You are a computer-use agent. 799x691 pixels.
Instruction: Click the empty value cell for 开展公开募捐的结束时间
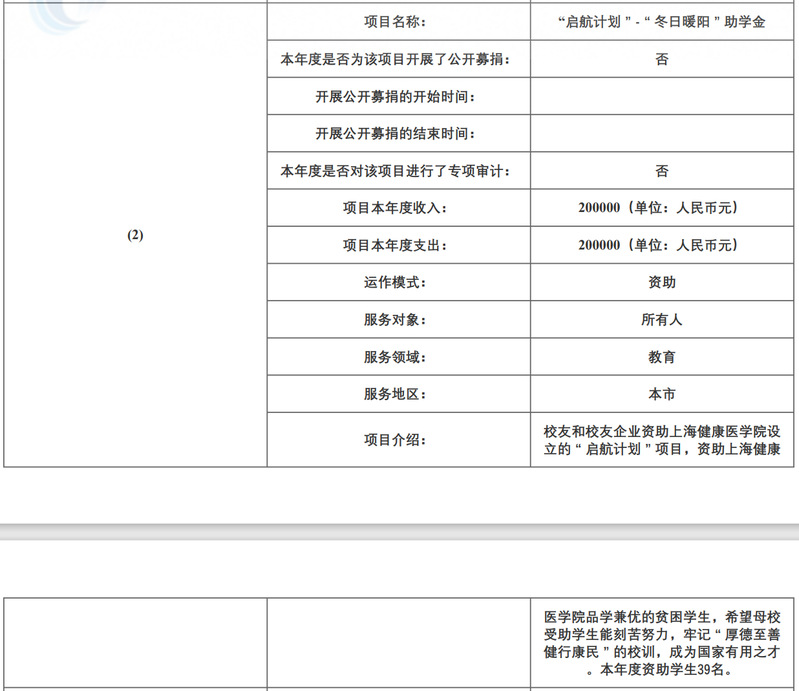pos(662,134)
